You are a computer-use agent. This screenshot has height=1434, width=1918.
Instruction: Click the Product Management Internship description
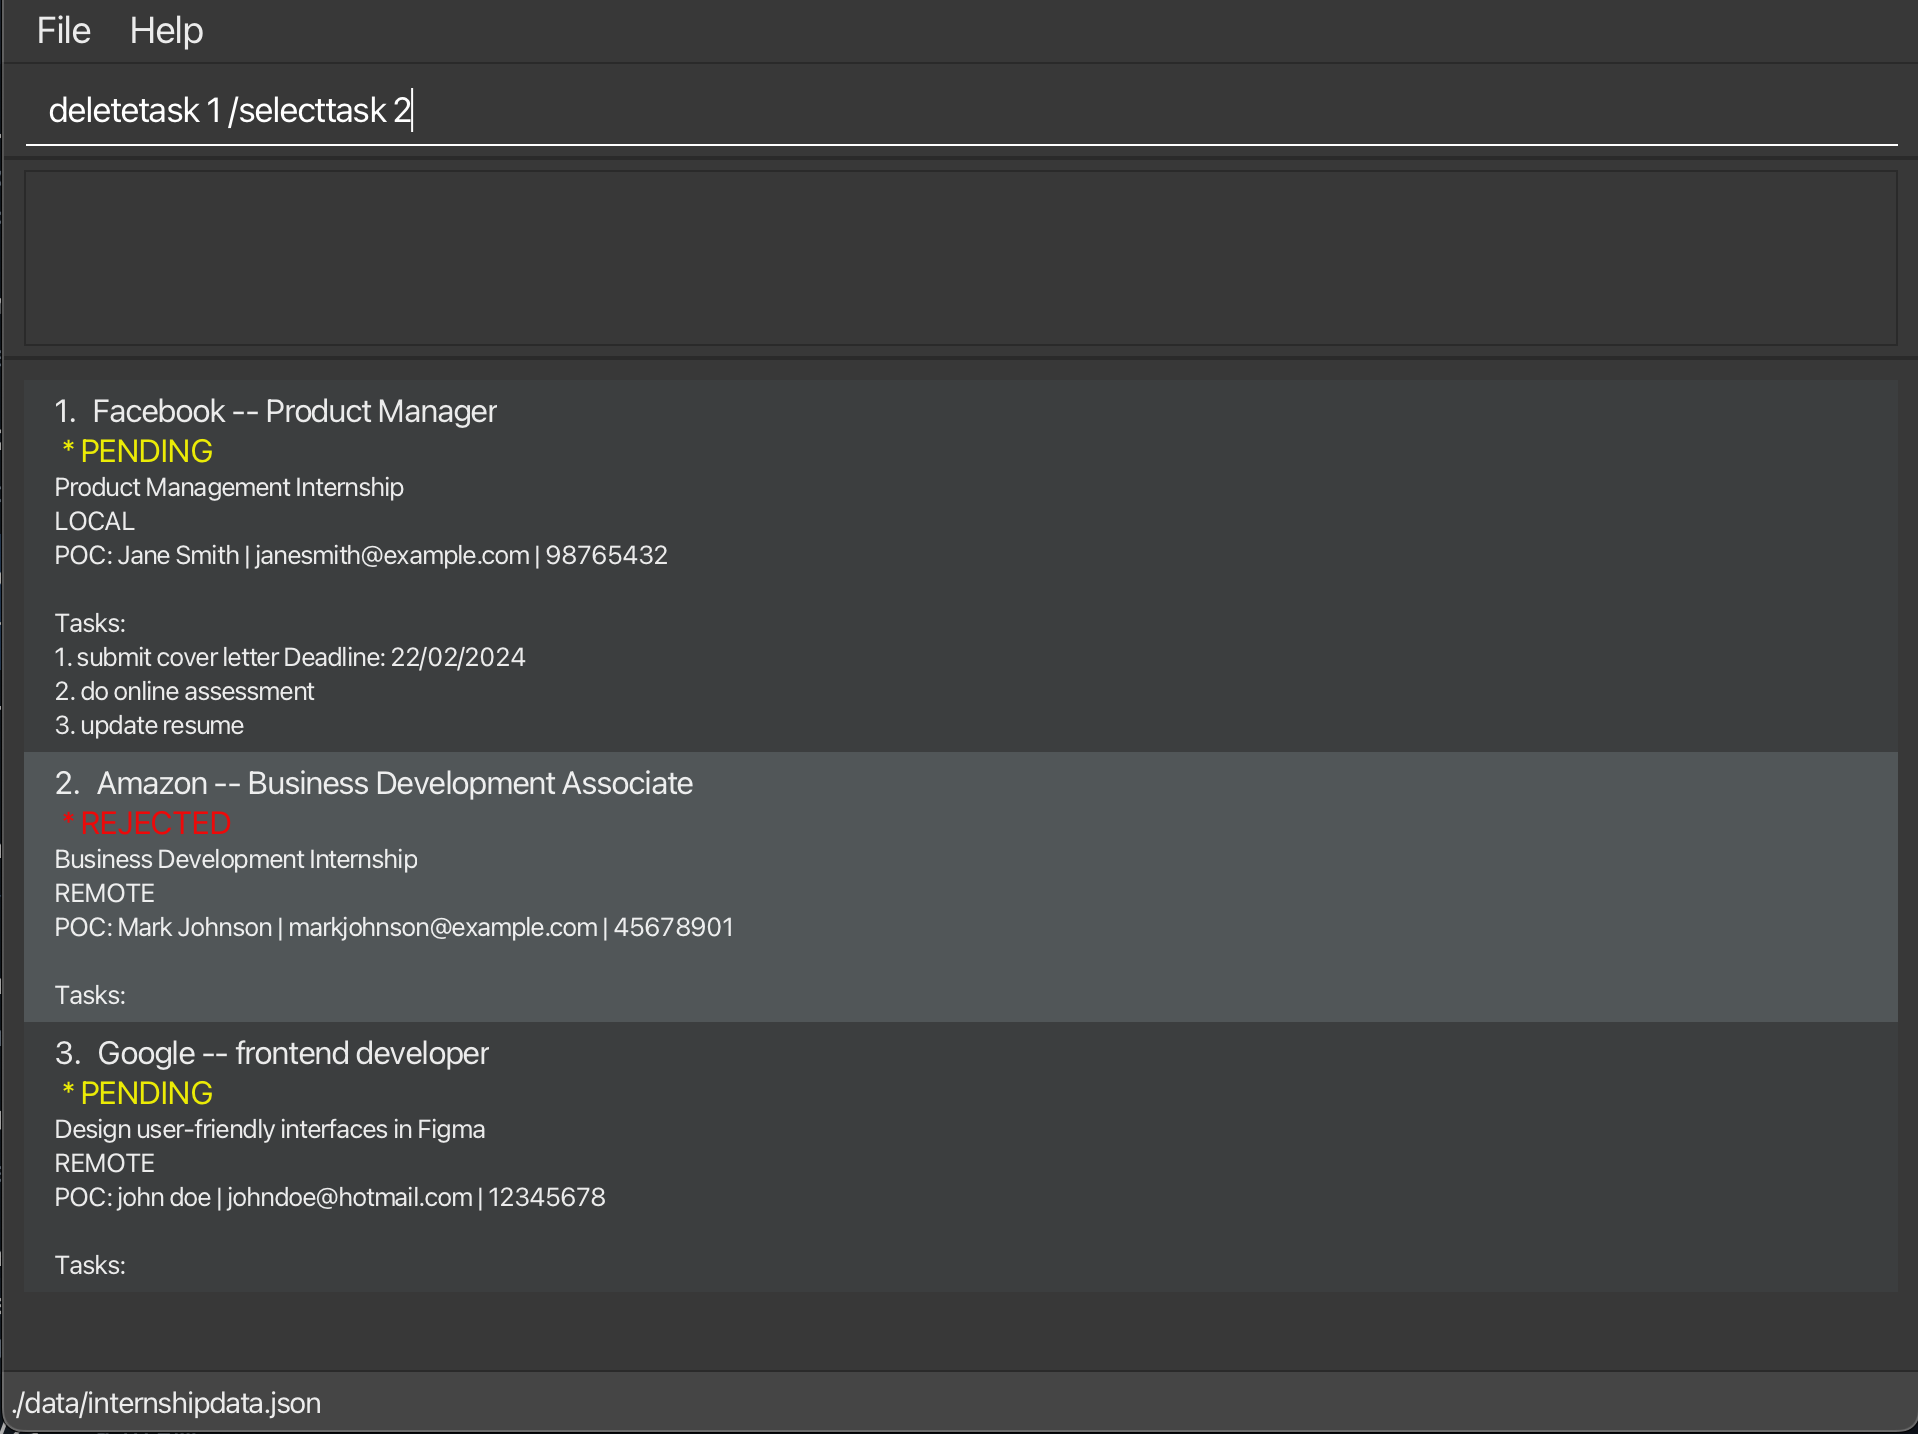[229, 487]
